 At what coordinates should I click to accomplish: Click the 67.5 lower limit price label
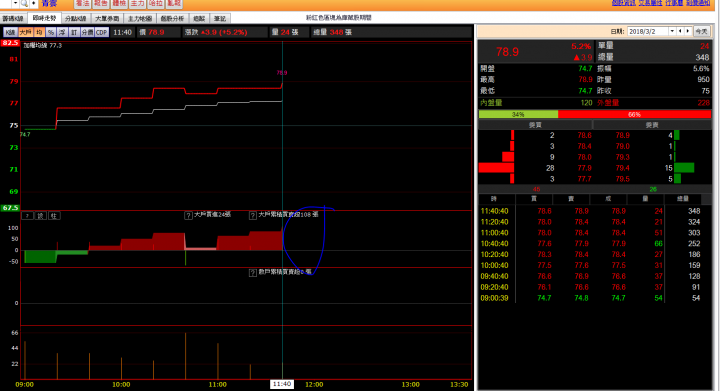point(10,208)
